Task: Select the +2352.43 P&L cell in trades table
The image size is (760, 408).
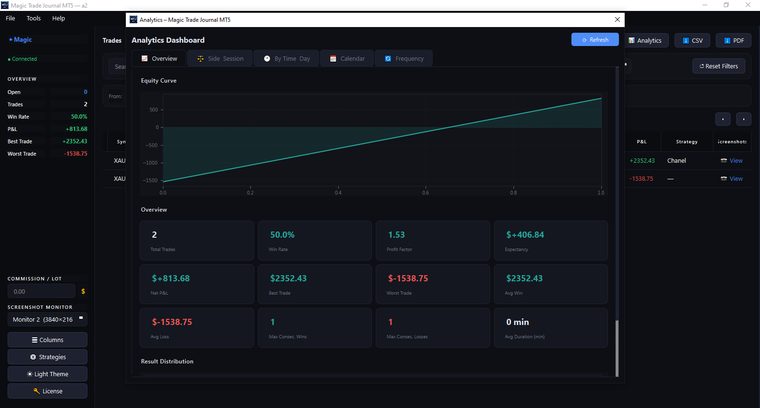Action: [x=642, y=160]
